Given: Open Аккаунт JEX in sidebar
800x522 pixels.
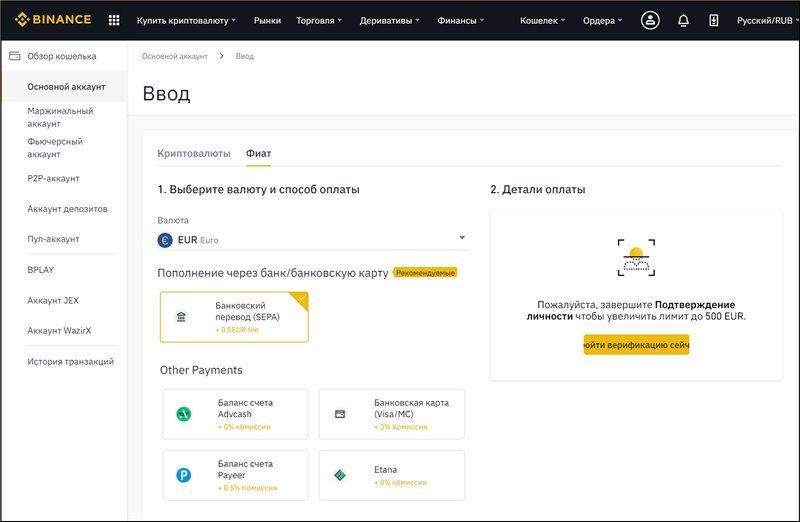Looking at the screenshot, I should 53,300.
